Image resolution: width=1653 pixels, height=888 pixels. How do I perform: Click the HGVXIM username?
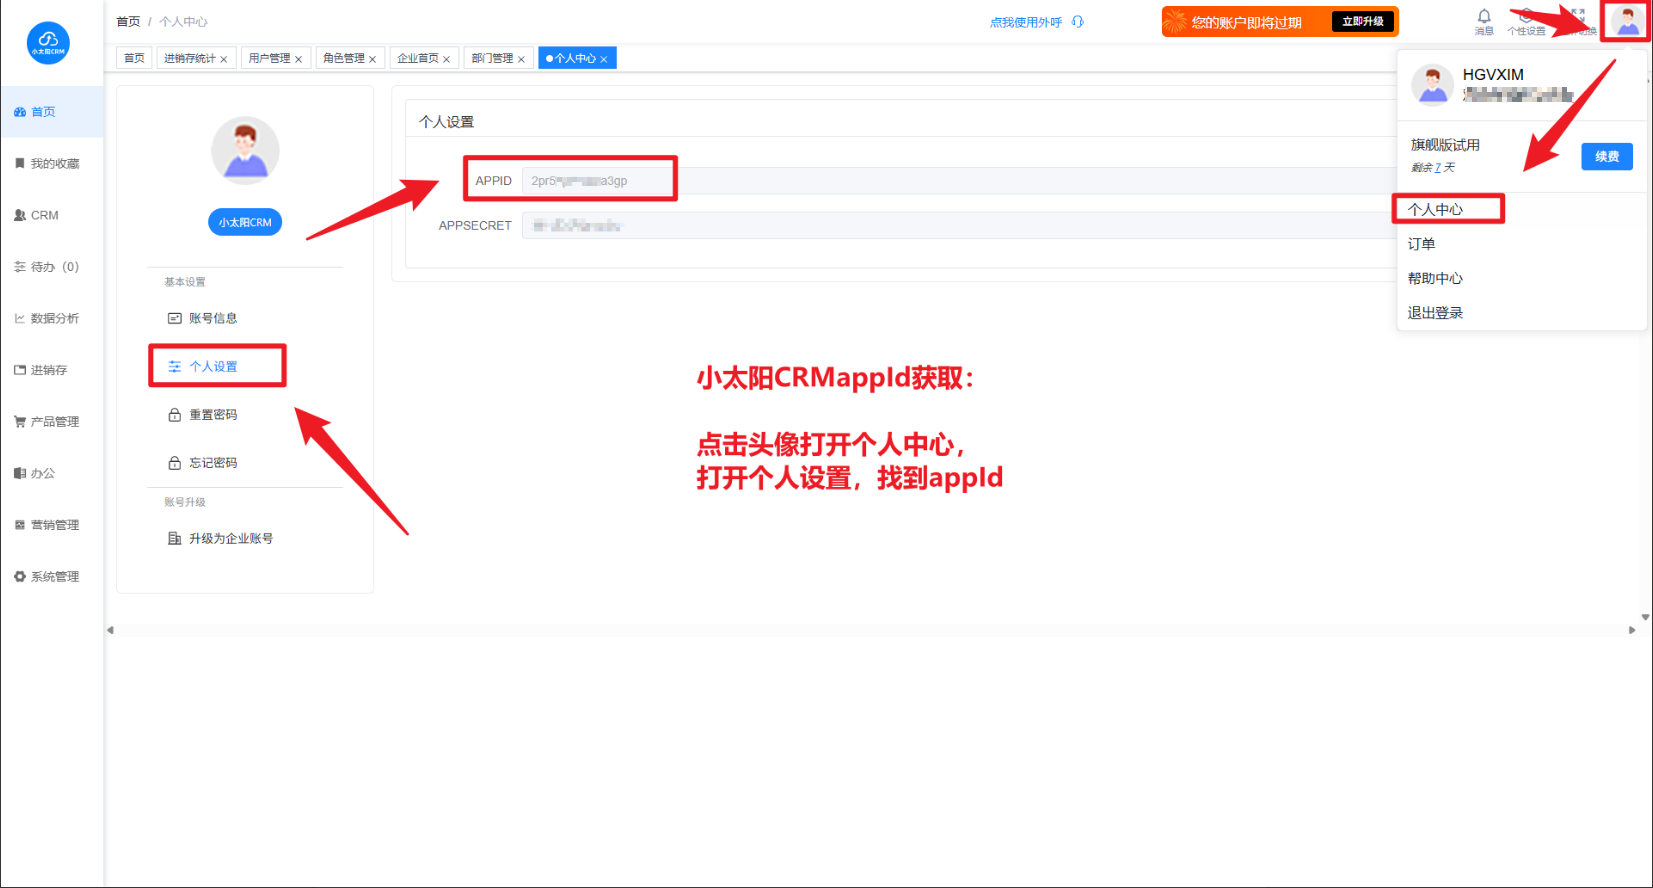[1493, 75]
